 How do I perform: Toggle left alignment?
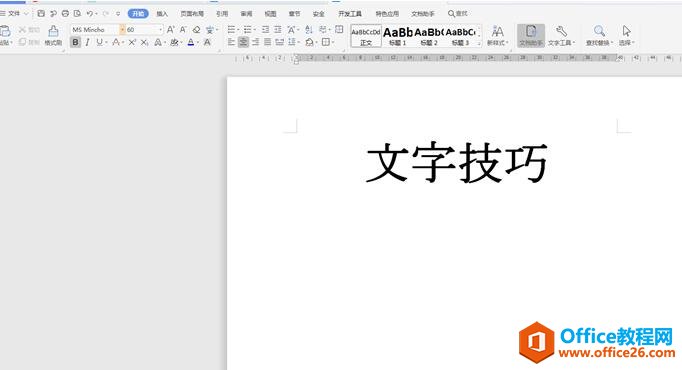(x=231, y=42)
